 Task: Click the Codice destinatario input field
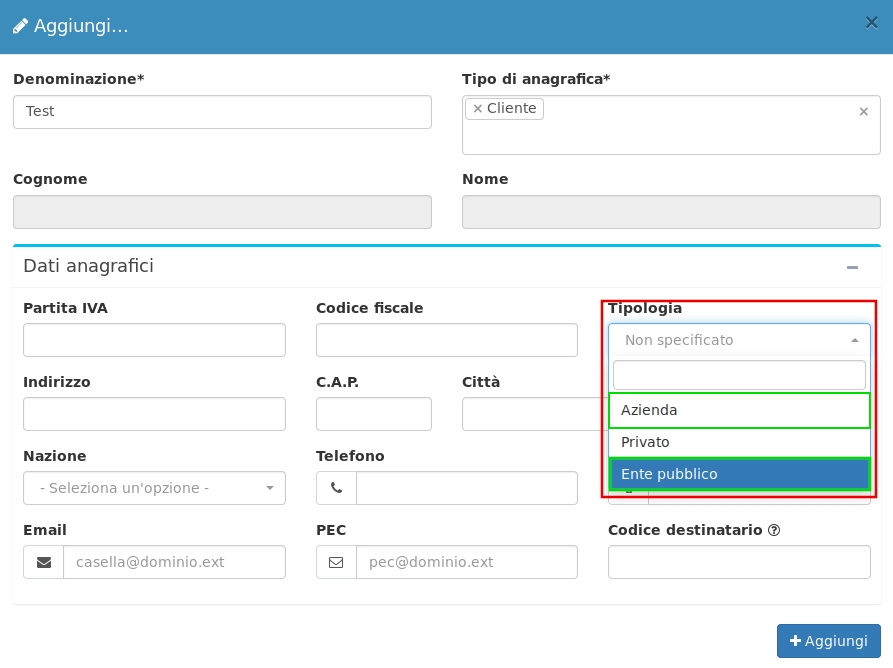click(x=738, y=562)
